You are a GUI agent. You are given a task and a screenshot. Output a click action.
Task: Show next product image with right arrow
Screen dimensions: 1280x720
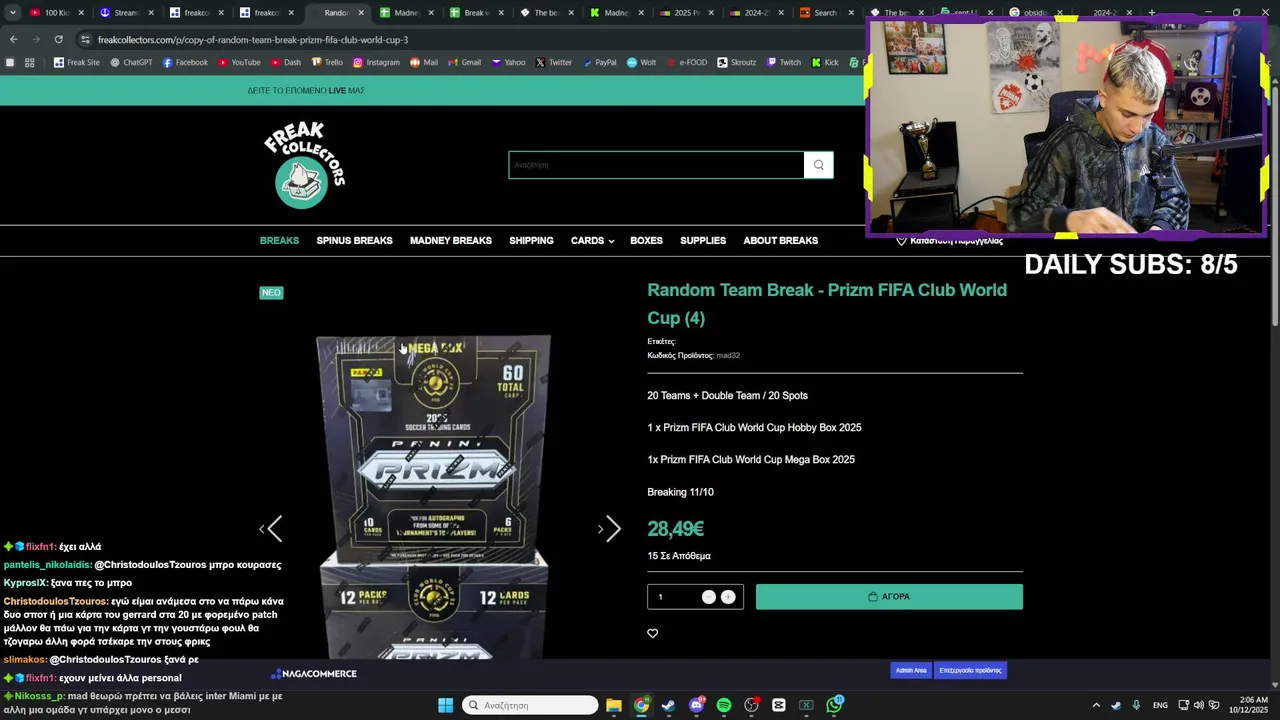click(x=612, y=528)
